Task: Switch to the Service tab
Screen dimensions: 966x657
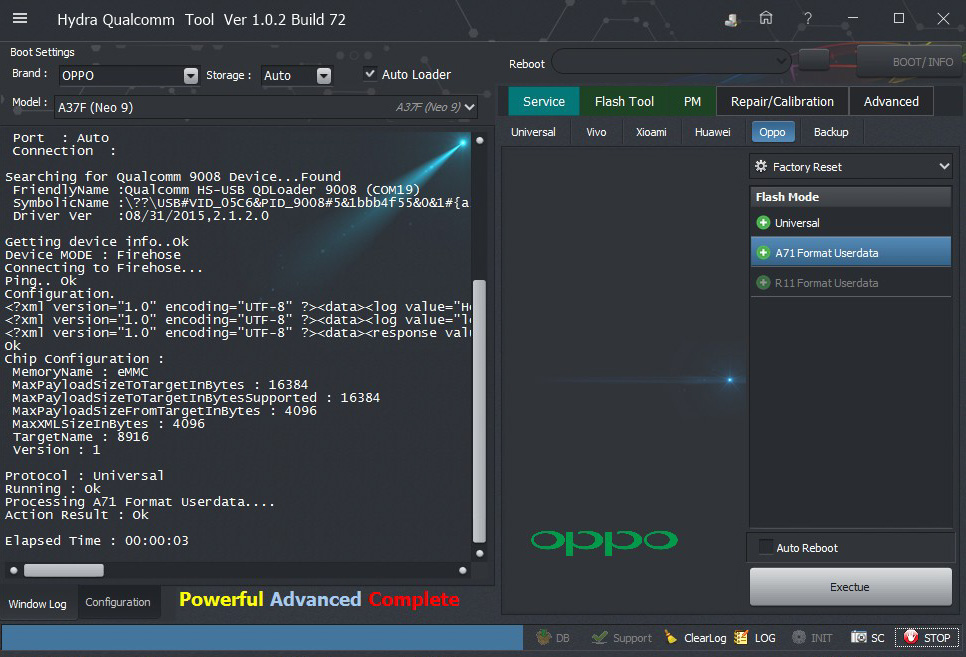Action: pyautogui.click(x=544, y=101)
